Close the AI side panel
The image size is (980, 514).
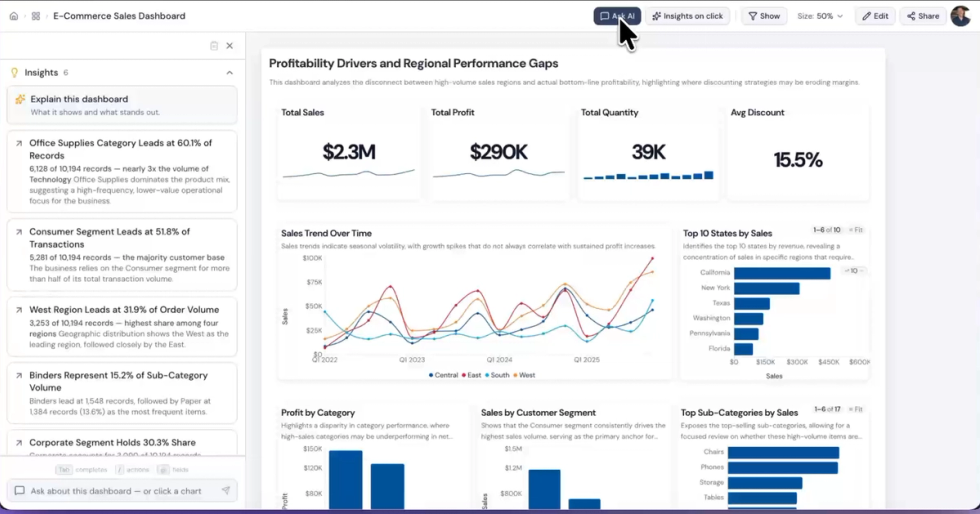click(x=229, y=46)
